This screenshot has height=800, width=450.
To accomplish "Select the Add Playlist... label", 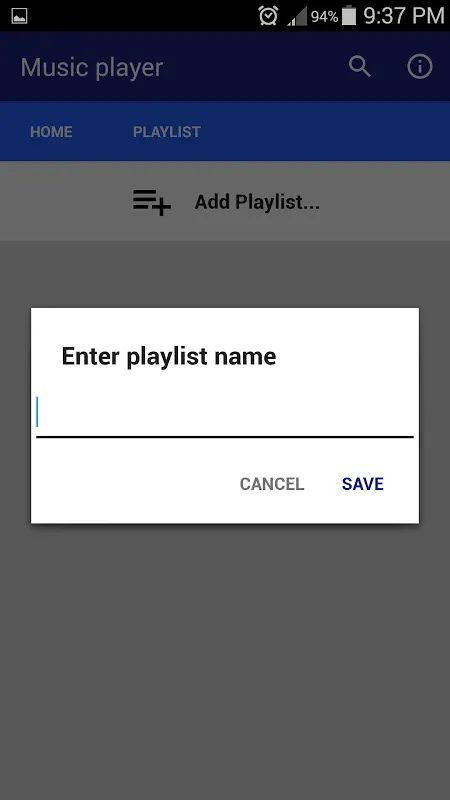I will click(257, 202).
